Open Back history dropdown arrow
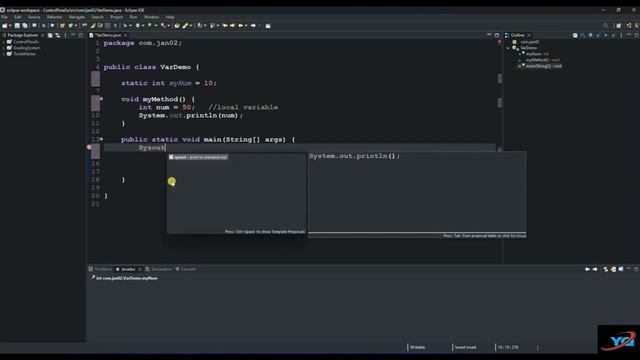Screen dimensions: 640x360 (246, 26)
